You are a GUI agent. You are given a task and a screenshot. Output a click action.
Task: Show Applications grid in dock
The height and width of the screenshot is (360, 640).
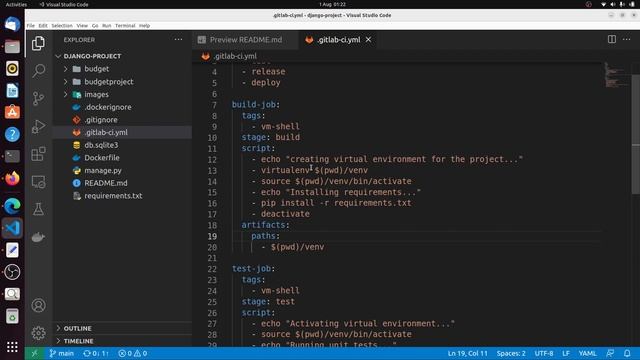(12, 347)
